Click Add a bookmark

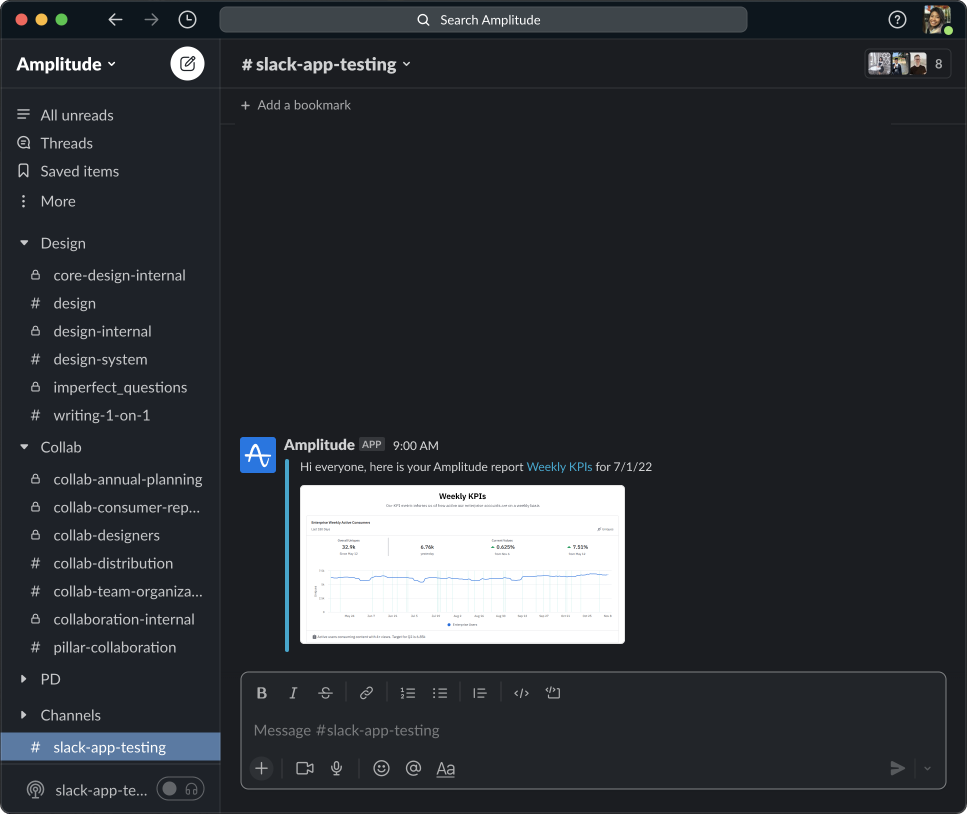tap(295, 104)
